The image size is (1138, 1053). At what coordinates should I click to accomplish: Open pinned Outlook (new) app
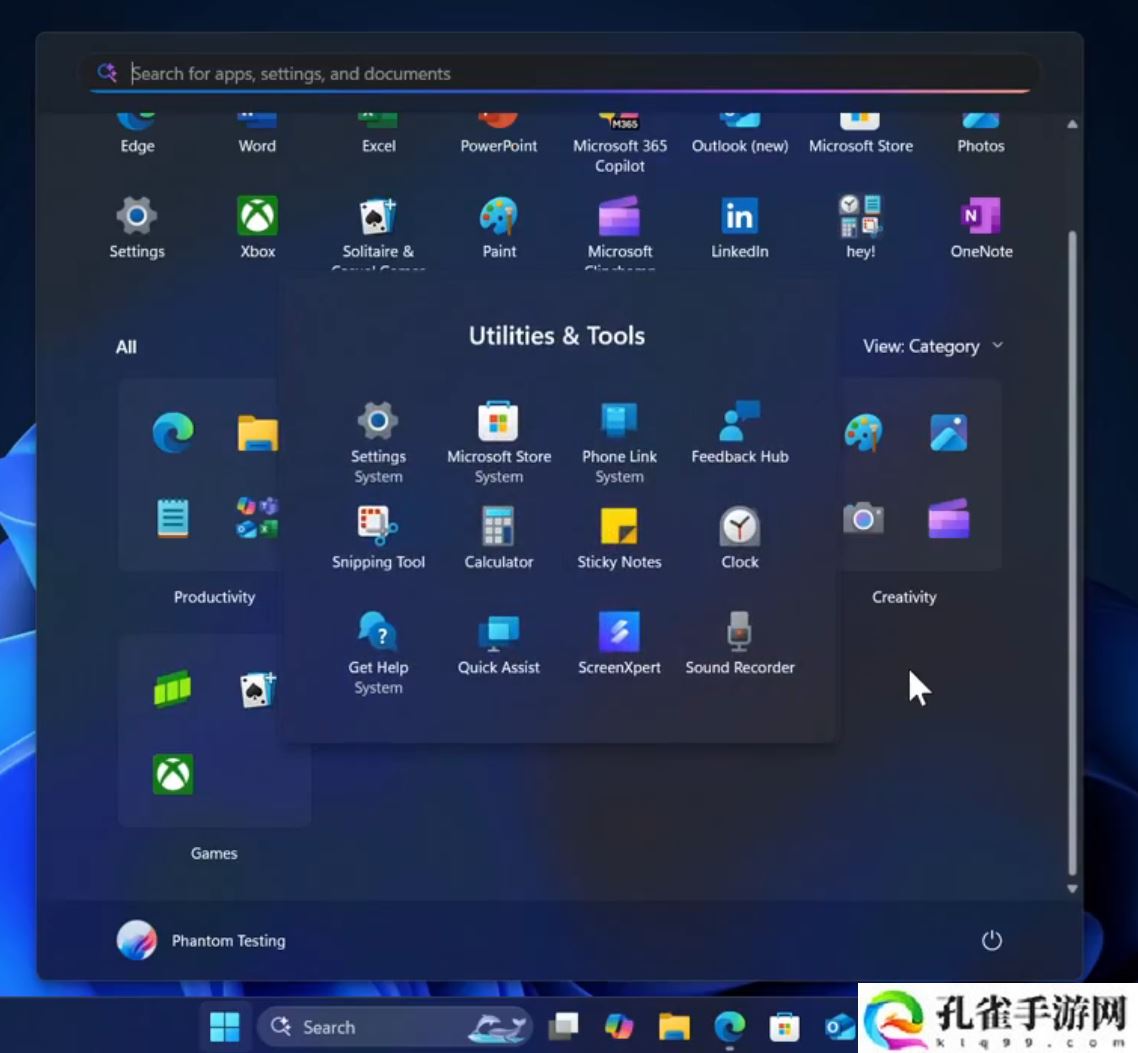pos(740,135)
